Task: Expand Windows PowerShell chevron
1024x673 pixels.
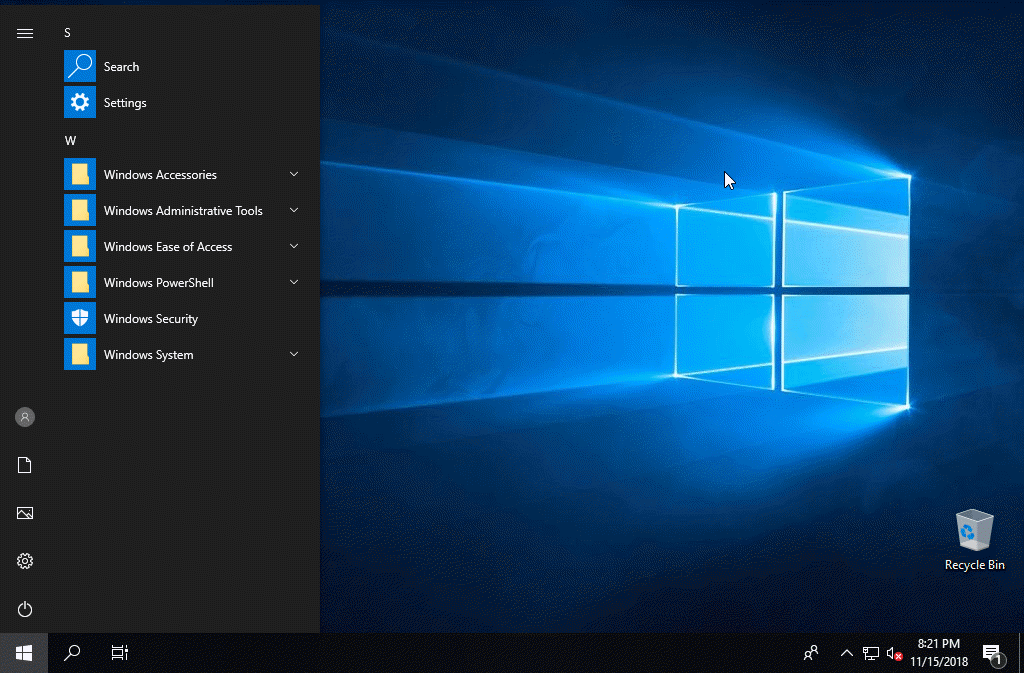Action: 294,282
